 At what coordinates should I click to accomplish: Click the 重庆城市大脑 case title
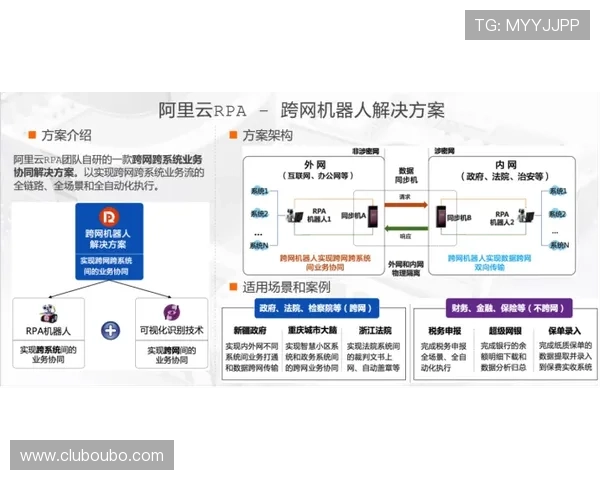(312, 330)
